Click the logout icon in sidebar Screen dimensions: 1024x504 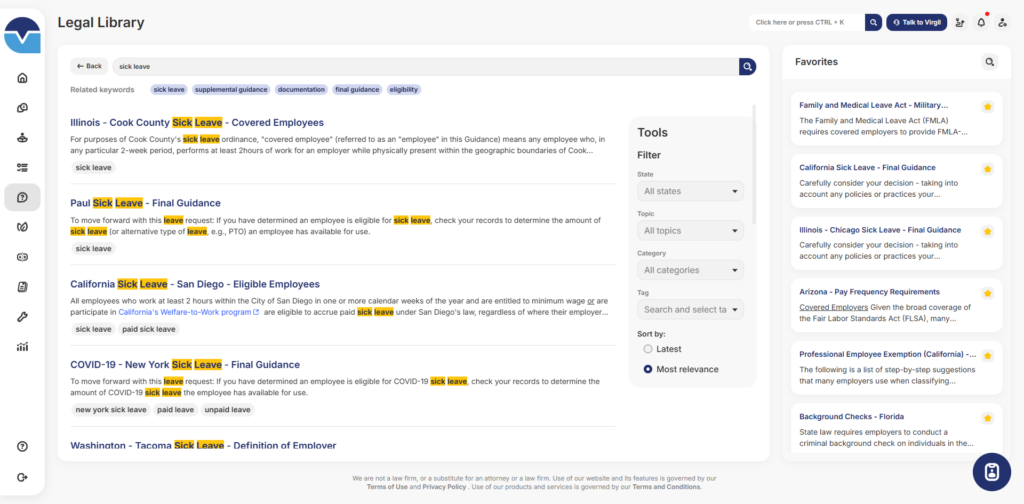[x=22, y=477]
